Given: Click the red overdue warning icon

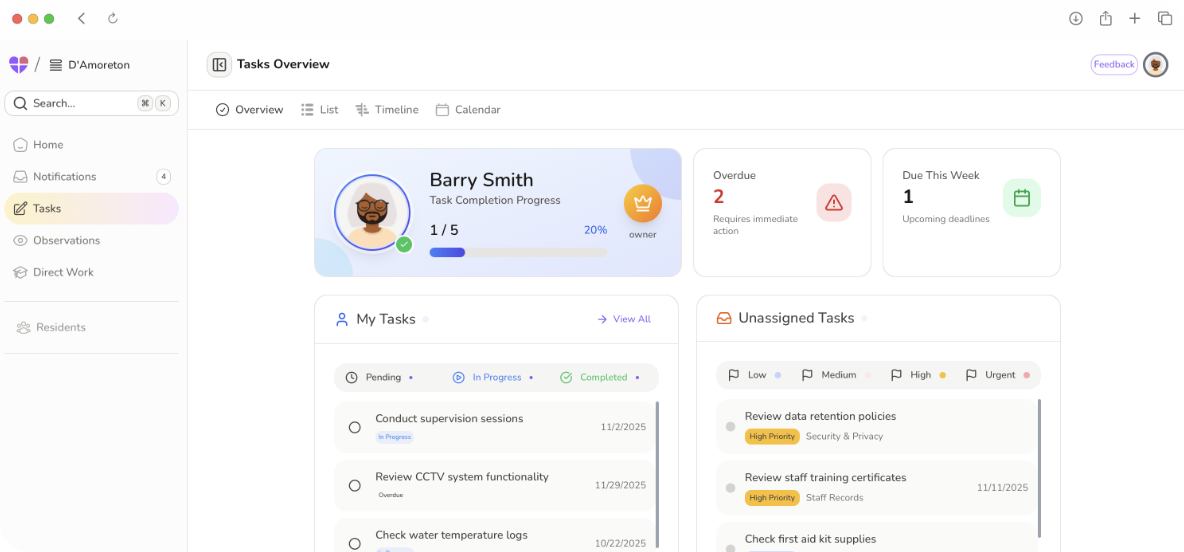Looking at the screenshot, I should pyautogui.click(x=833, y=202).
